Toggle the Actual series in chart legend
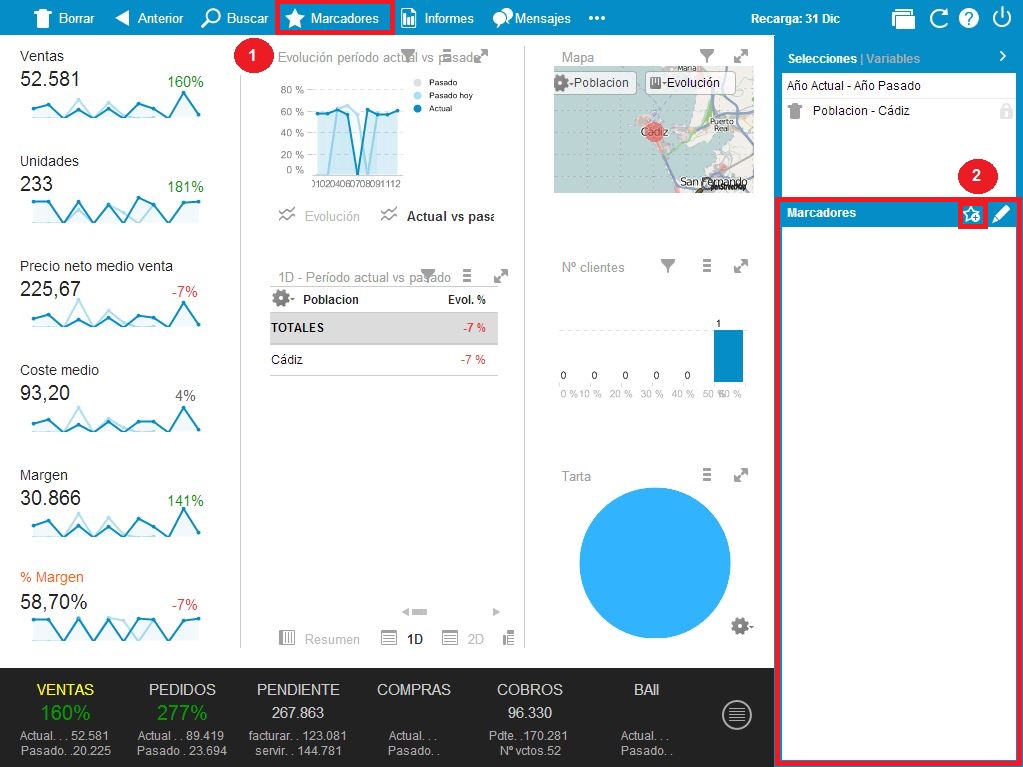Image resolution: width=1023 pixels, height=767 pixels. pyautogui.click(x=418, y=108)
